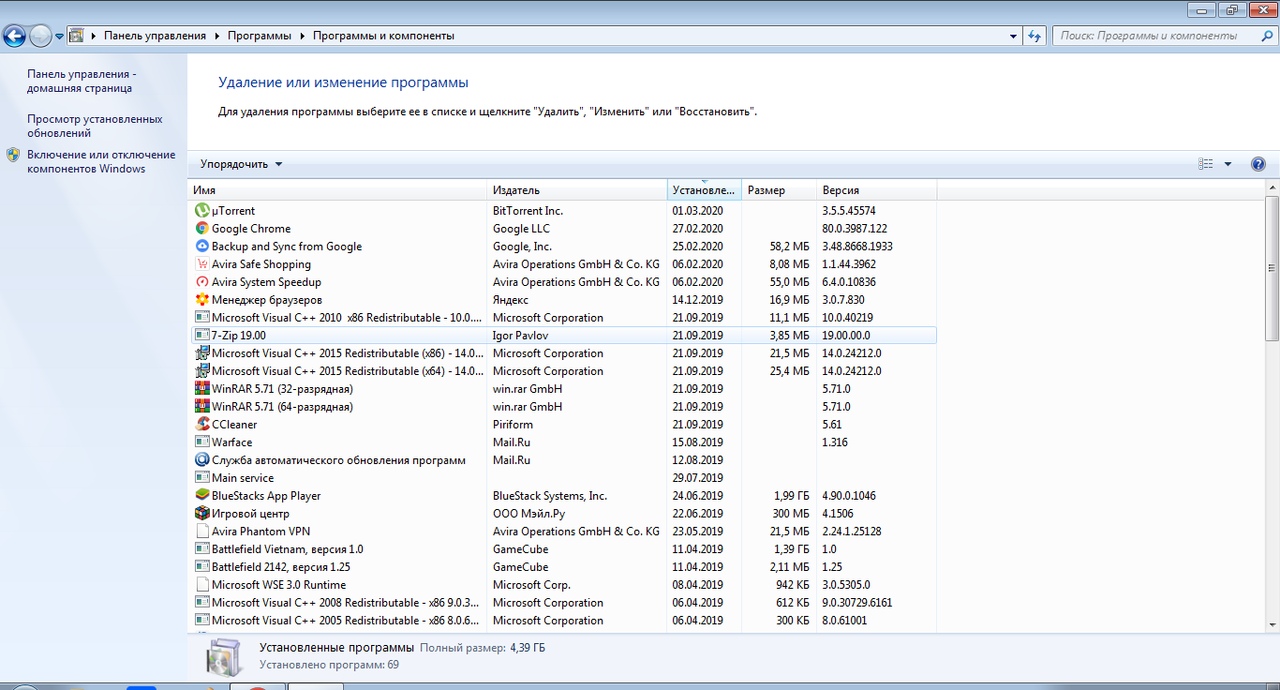Click the BlueStack Systems, Inc. publisher cell
Viewport: 1280px width, 690px height.
[550, 496]
